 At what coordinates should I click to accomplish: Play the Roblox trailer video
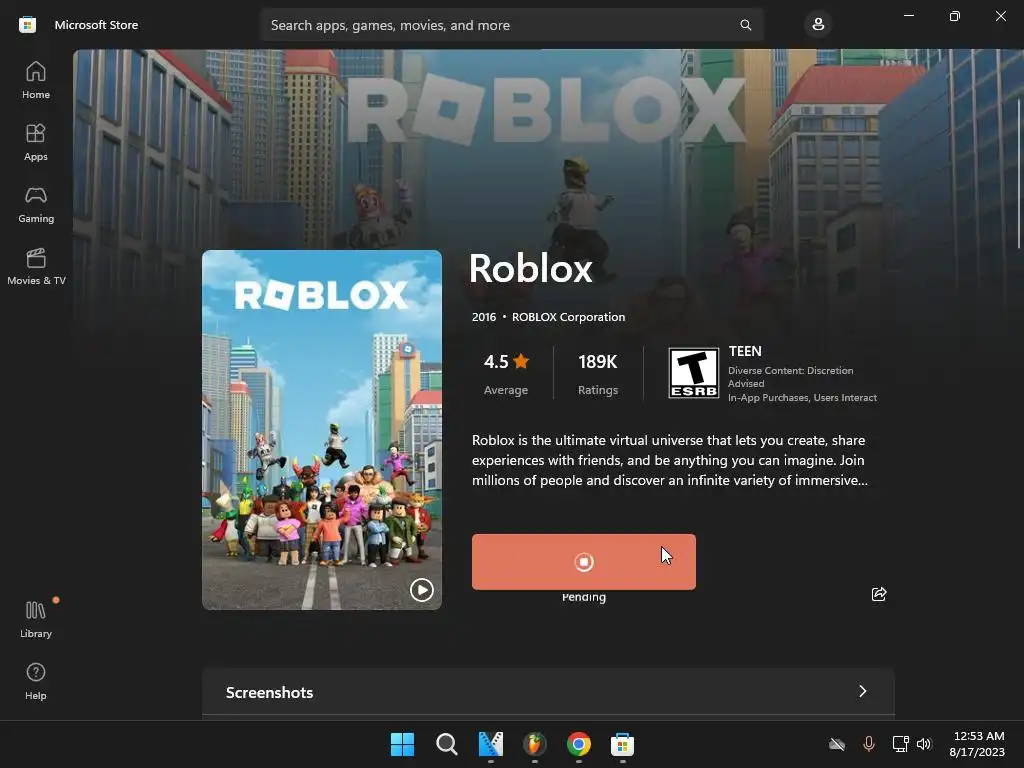tap(421, 590)
